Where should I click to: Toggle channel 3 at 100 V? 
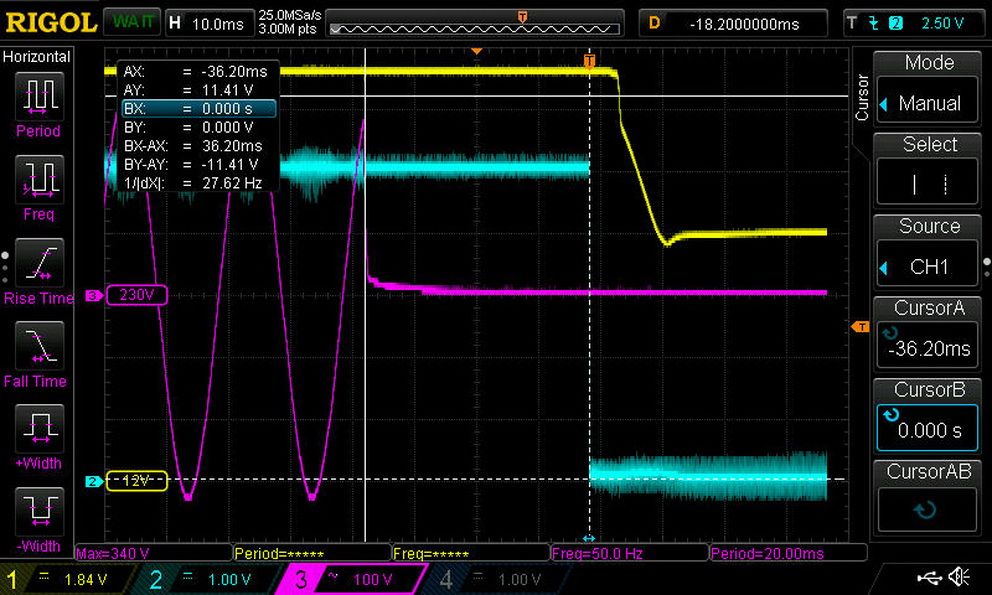pos(352,579)
